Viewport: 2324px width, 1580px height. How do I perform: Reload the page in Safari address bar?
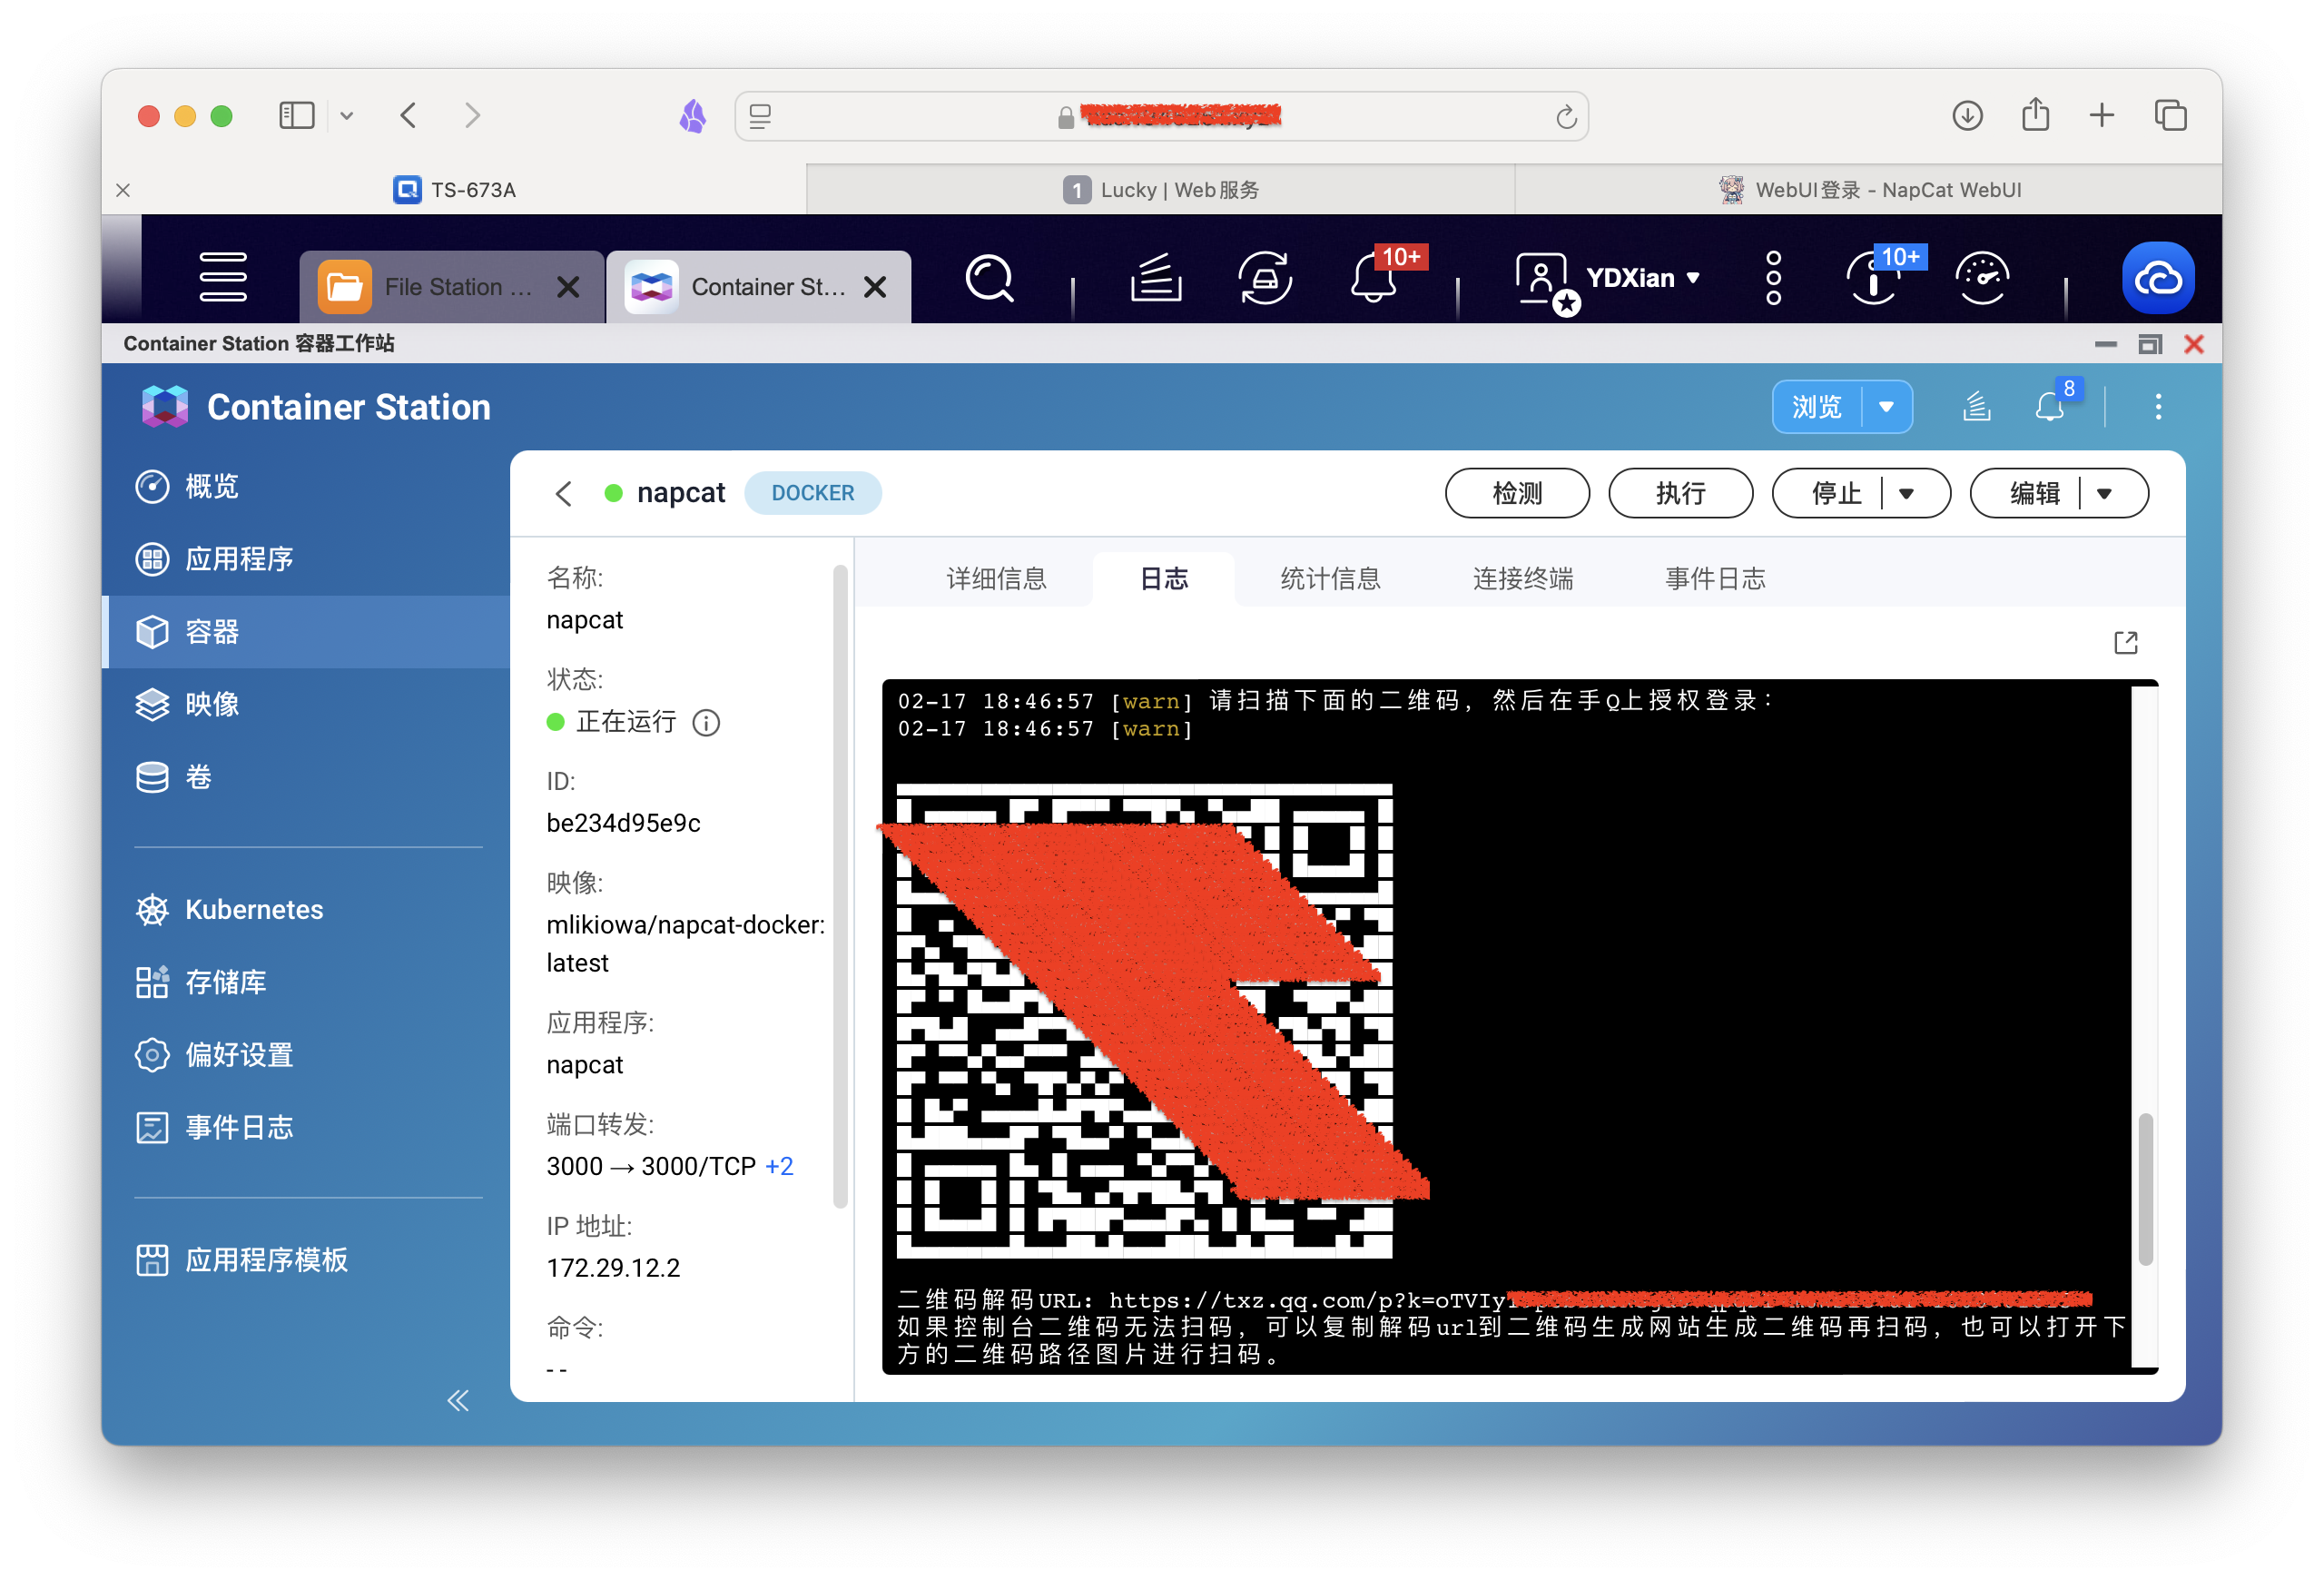(1566, 117)
